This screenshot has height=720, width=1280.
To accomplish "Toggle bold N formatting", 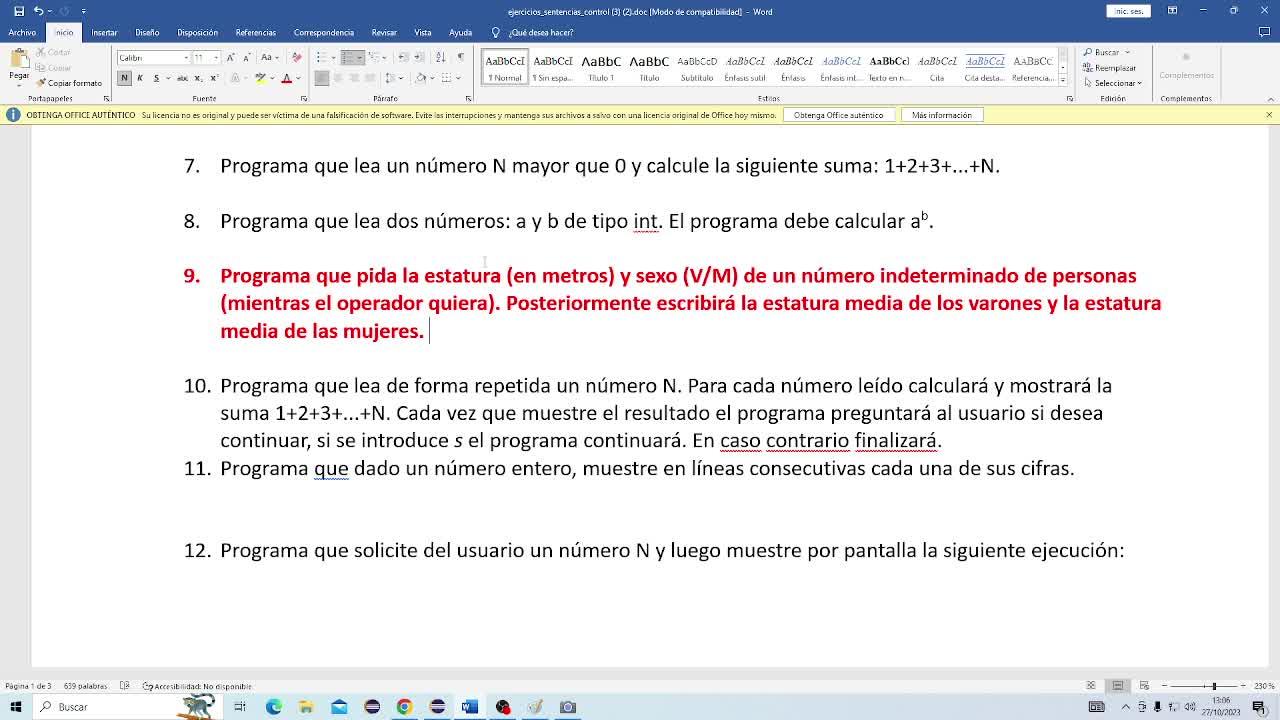I will point(124,78).
